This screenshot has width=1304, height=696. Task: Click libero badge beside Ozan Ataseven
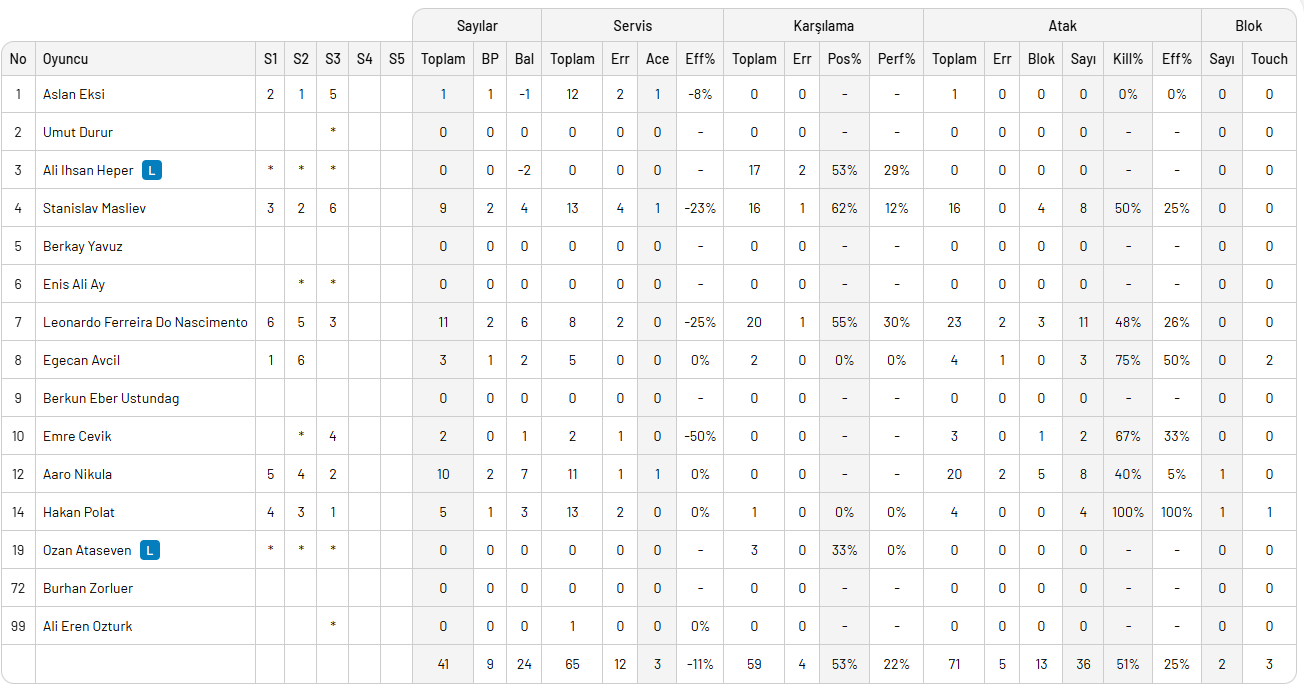click(x=149, y=550)
